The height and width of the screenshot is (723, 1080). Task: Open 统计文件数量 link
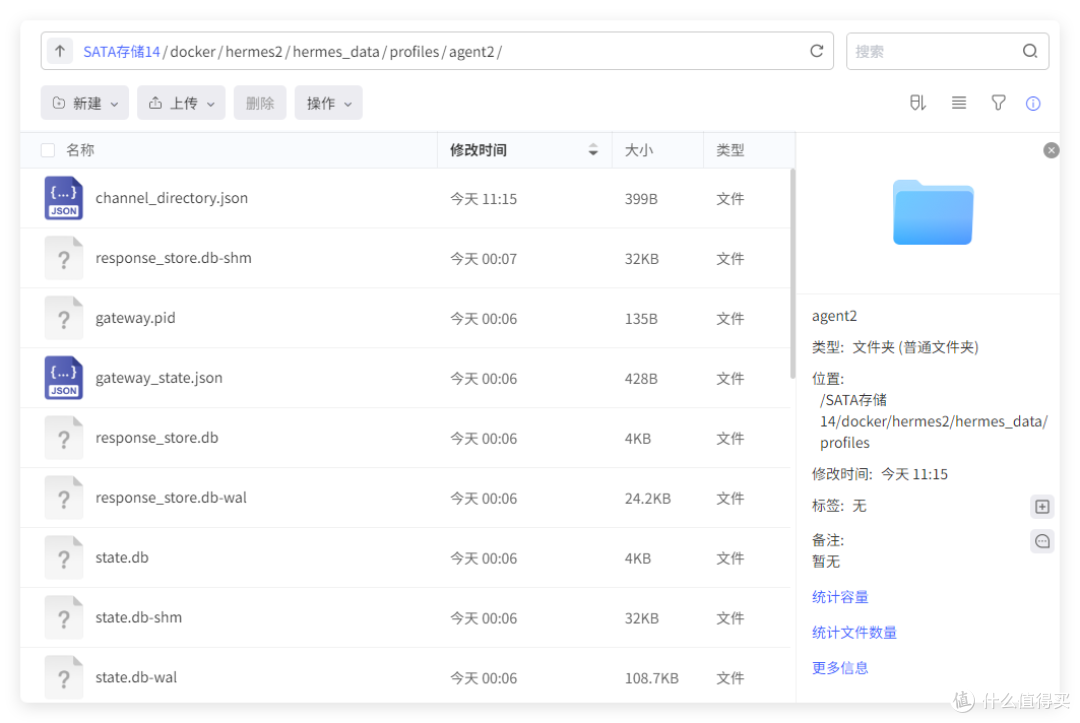[854, 632]
